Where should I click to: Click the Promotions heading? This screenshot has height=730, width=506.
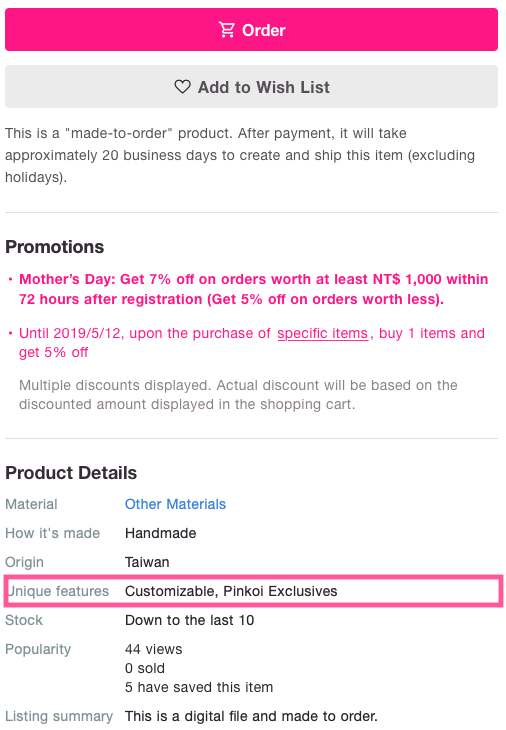coord(54,247)
